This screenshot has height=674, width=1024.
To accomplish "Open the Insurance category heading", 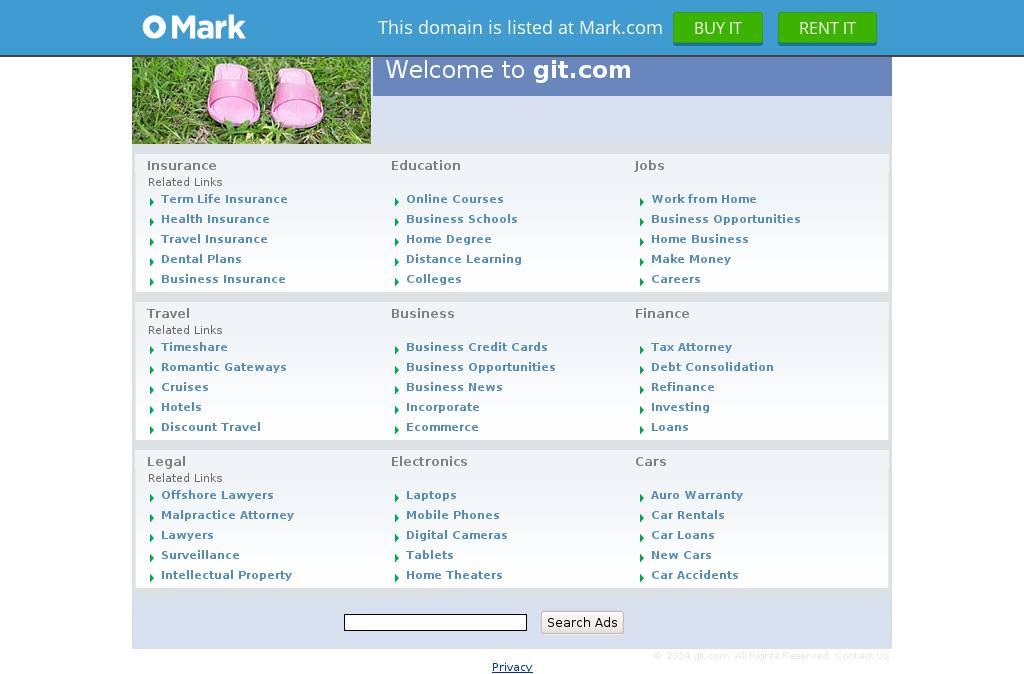I will (181, 166).
